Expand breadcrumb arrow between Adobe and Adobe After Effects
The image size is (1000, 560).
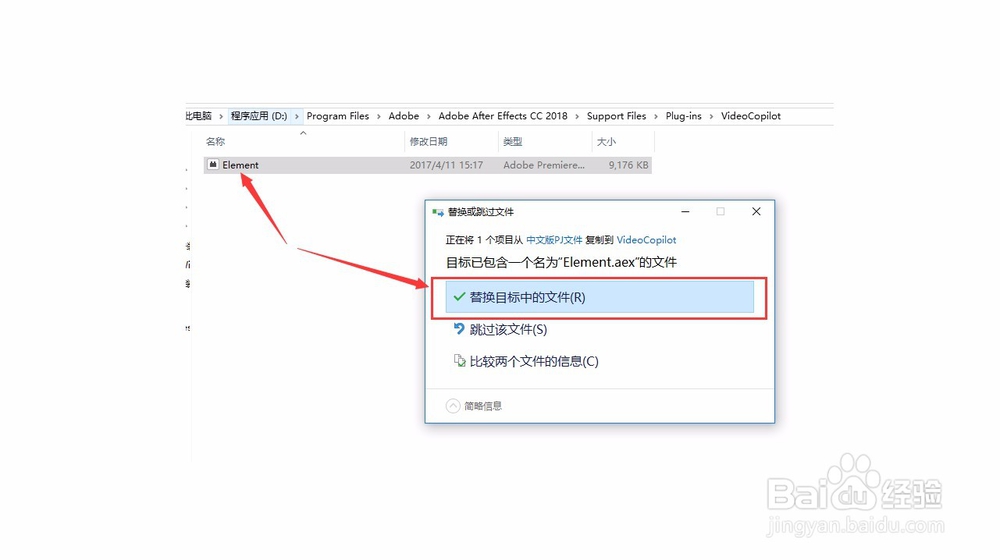(429, 116)
